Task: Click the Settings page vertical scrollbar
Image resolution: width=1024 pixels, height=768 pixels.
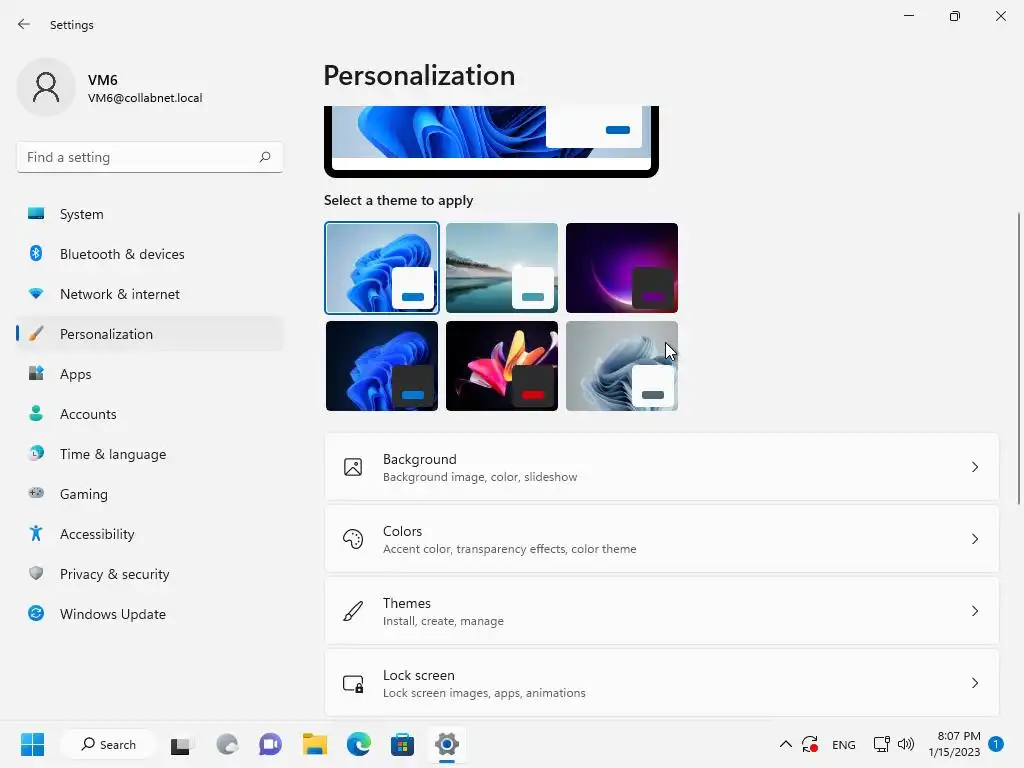Action: tap(1019, 358)
